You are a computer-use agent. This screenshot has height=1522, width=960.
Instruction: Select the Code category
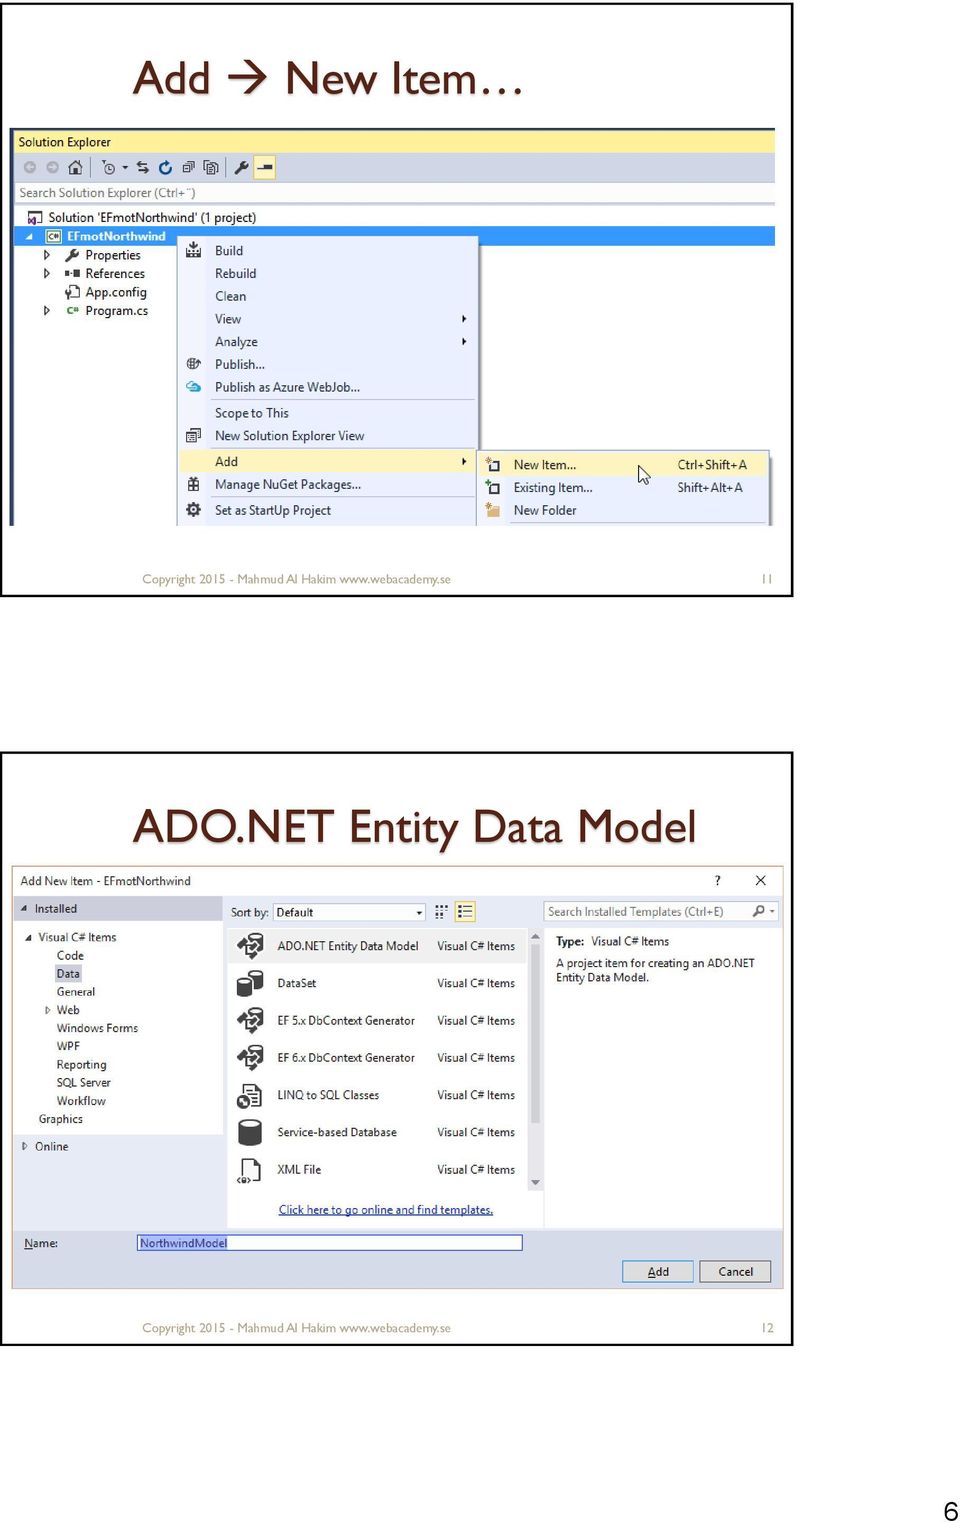coord(70,956)
